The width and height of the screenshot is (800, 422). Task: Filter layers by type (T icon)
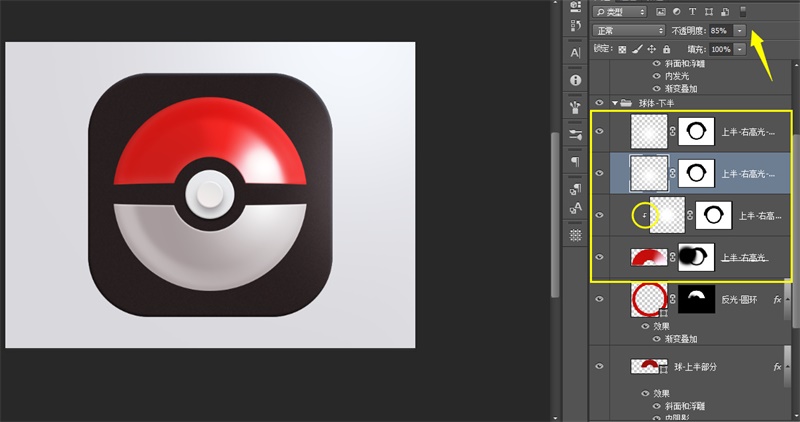pyautogui.click(x=693, y=12)
